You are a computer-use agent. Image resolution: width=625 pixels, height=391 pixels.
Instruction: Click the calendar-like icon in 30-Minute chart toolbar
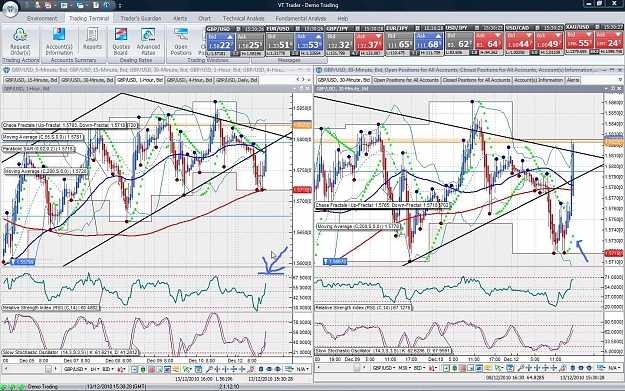pos(510,369)
